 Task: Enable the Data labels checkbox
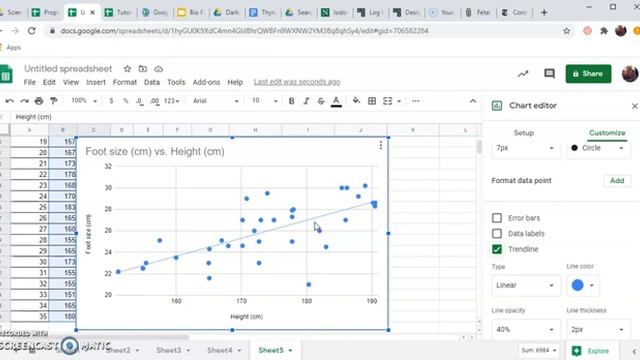point(497,233)
